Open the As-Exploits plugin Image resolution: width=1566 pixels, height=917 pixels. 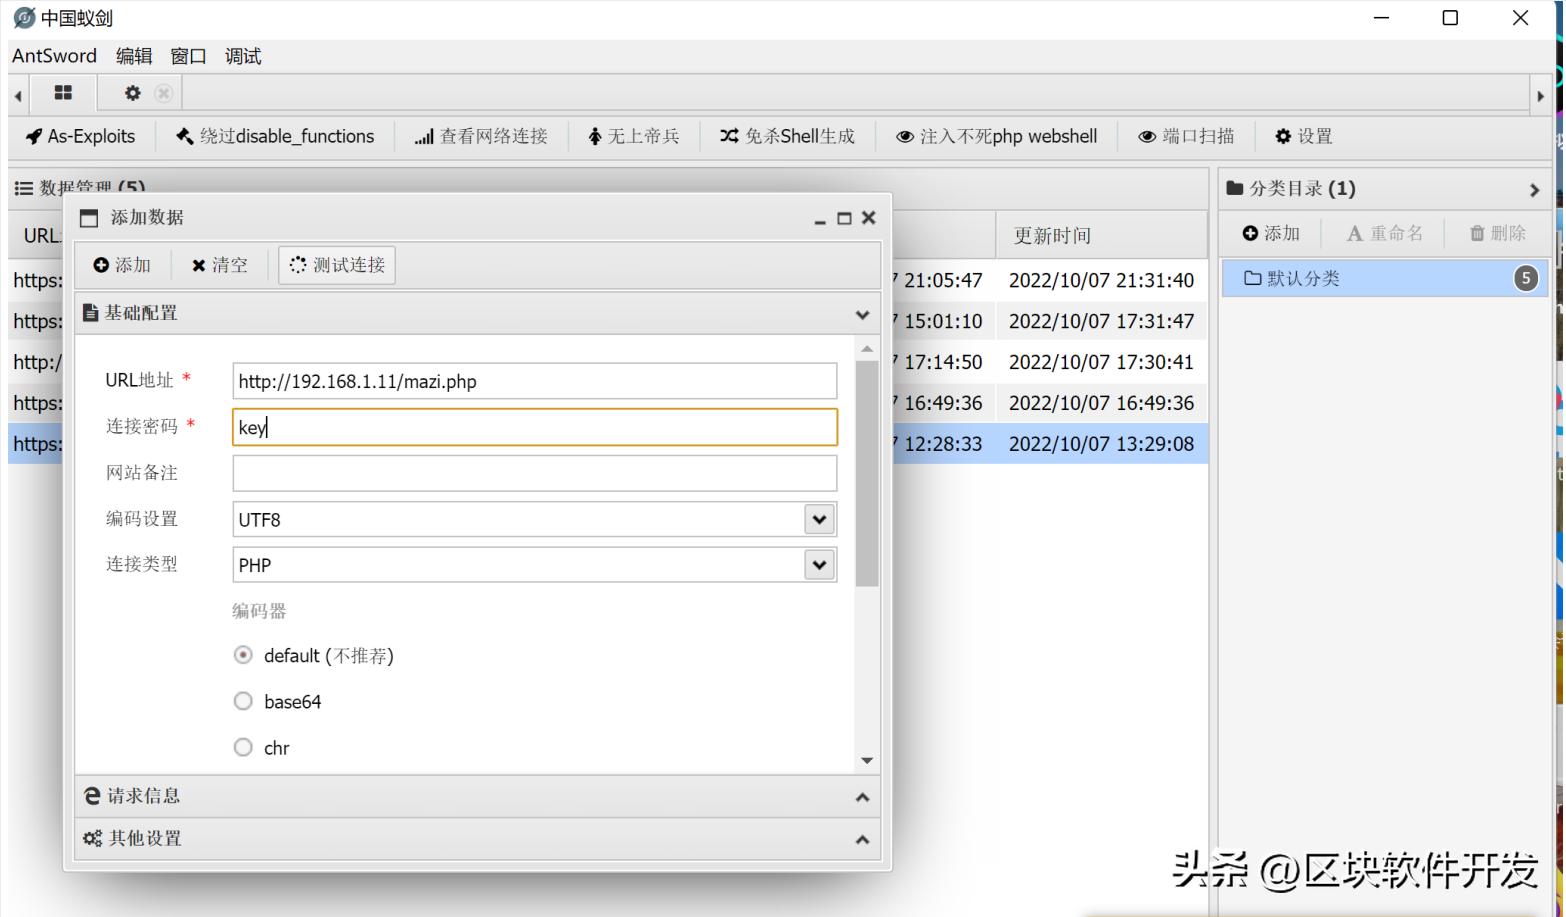(x=81, y=136)
